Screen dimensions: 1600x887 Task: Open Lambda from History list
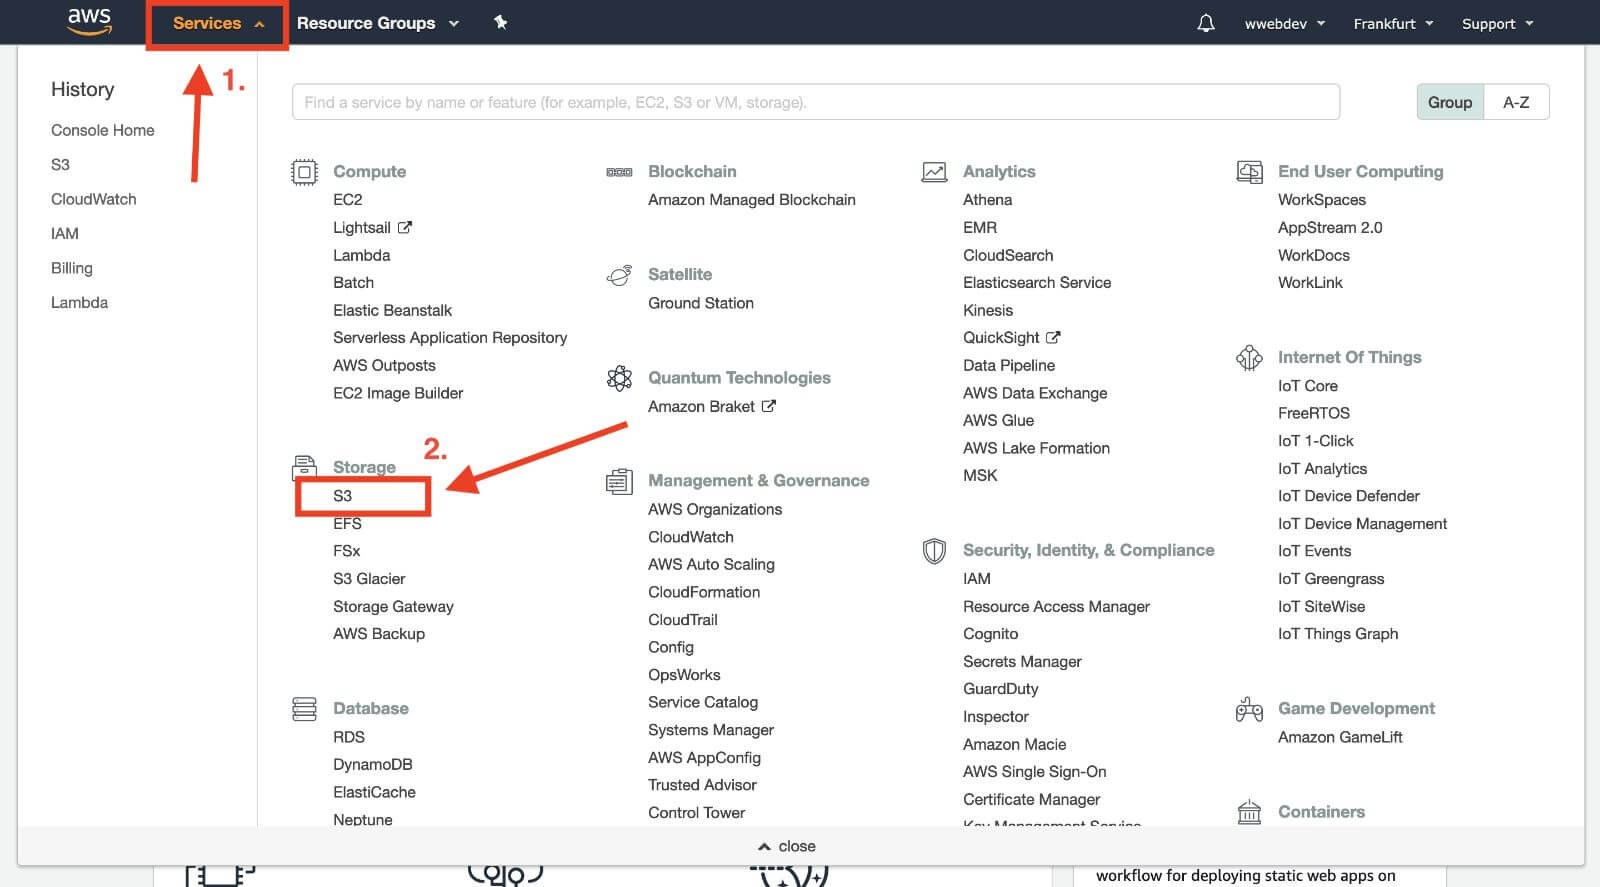[80, 302]
